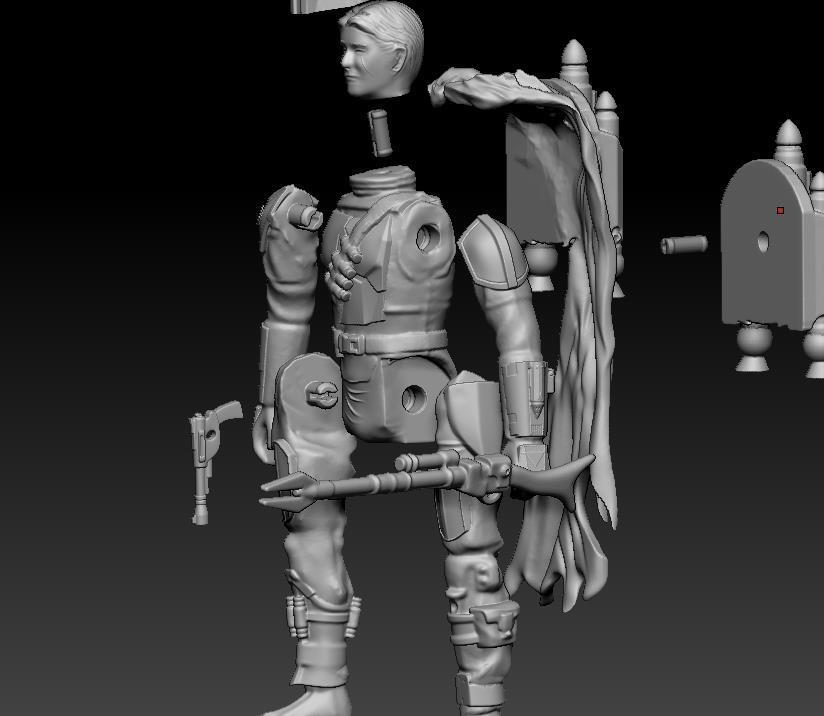Click the loose peg beside the separate jetpack

click(684, 244)
